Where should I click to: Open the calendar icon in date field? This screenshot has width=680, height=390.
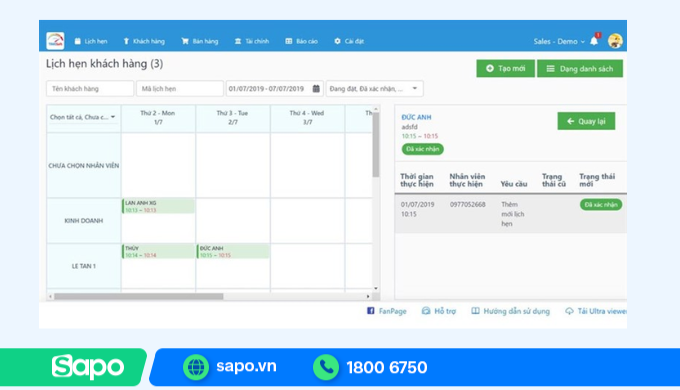[x=316, y=88]
